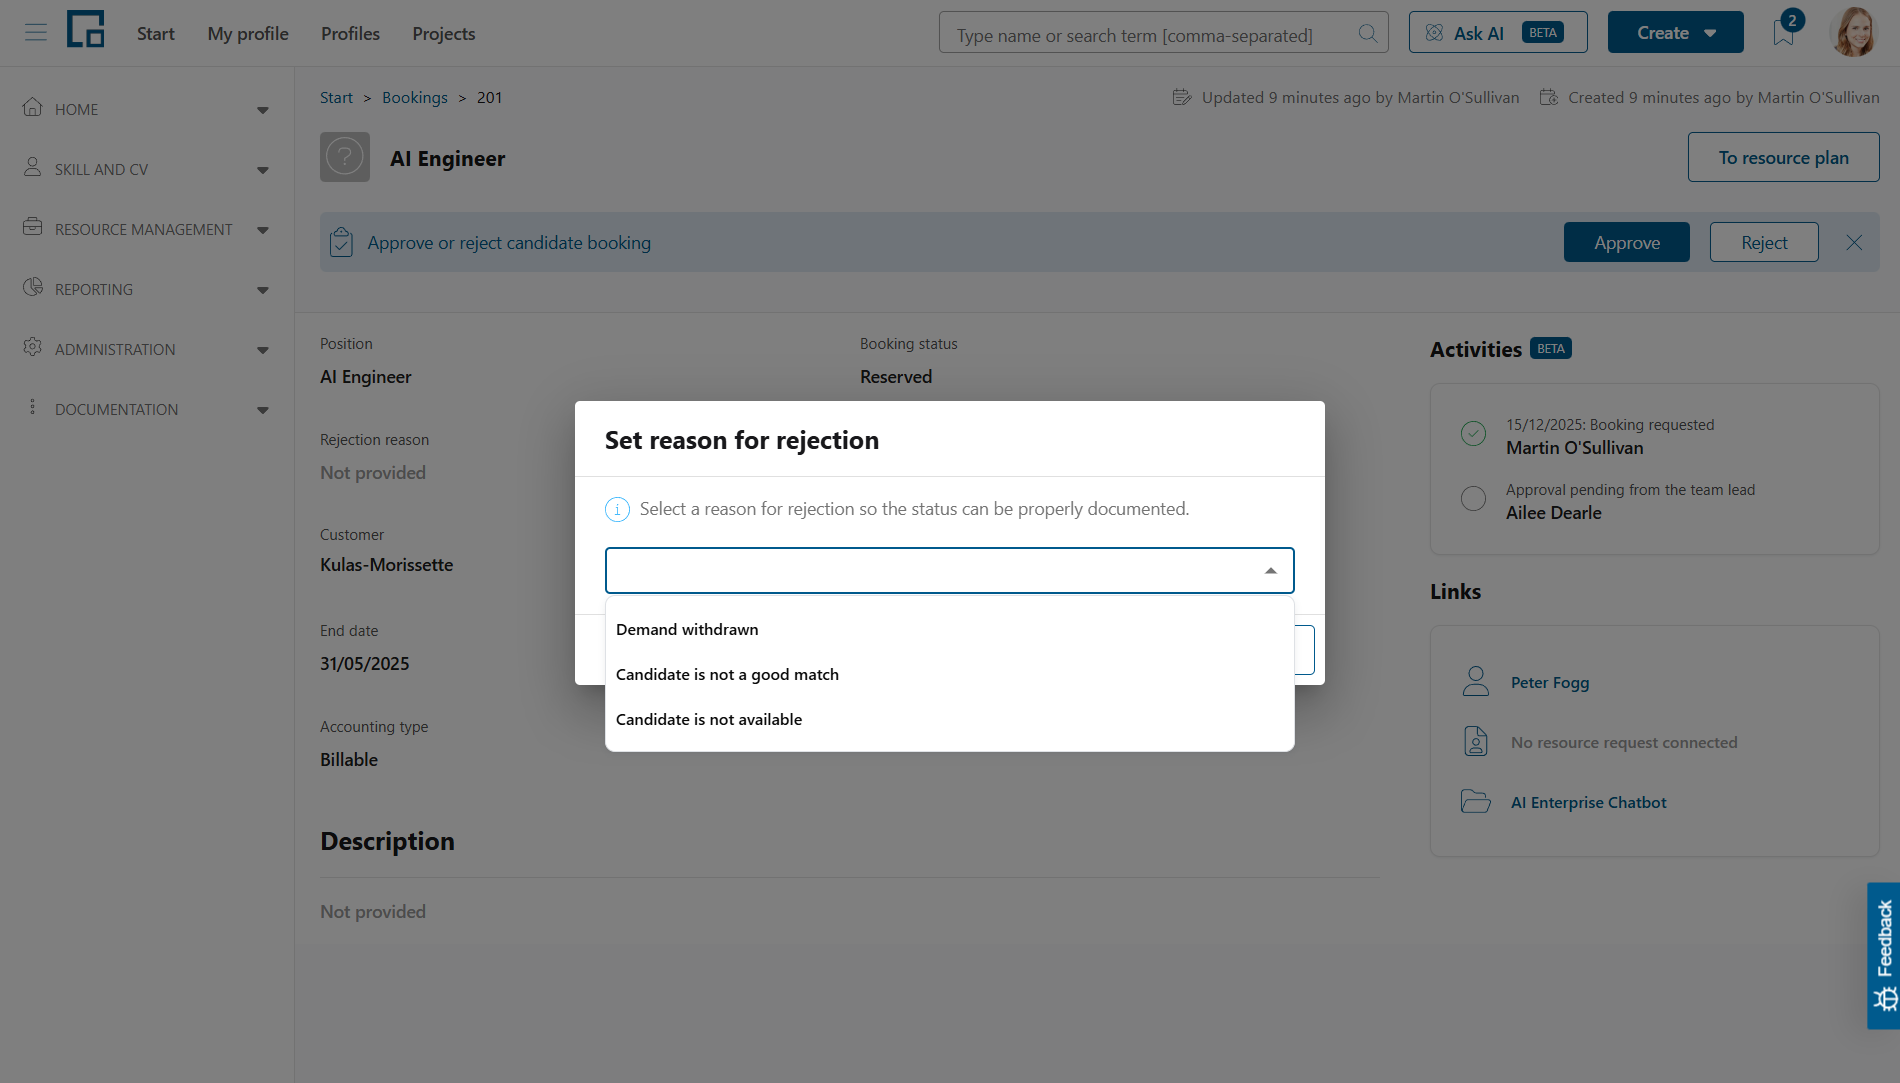The width and height of the screenshot is (1900, 1083).
Task: Expand the SKILL AND CV sidebar section
Action: click(263, 170)
